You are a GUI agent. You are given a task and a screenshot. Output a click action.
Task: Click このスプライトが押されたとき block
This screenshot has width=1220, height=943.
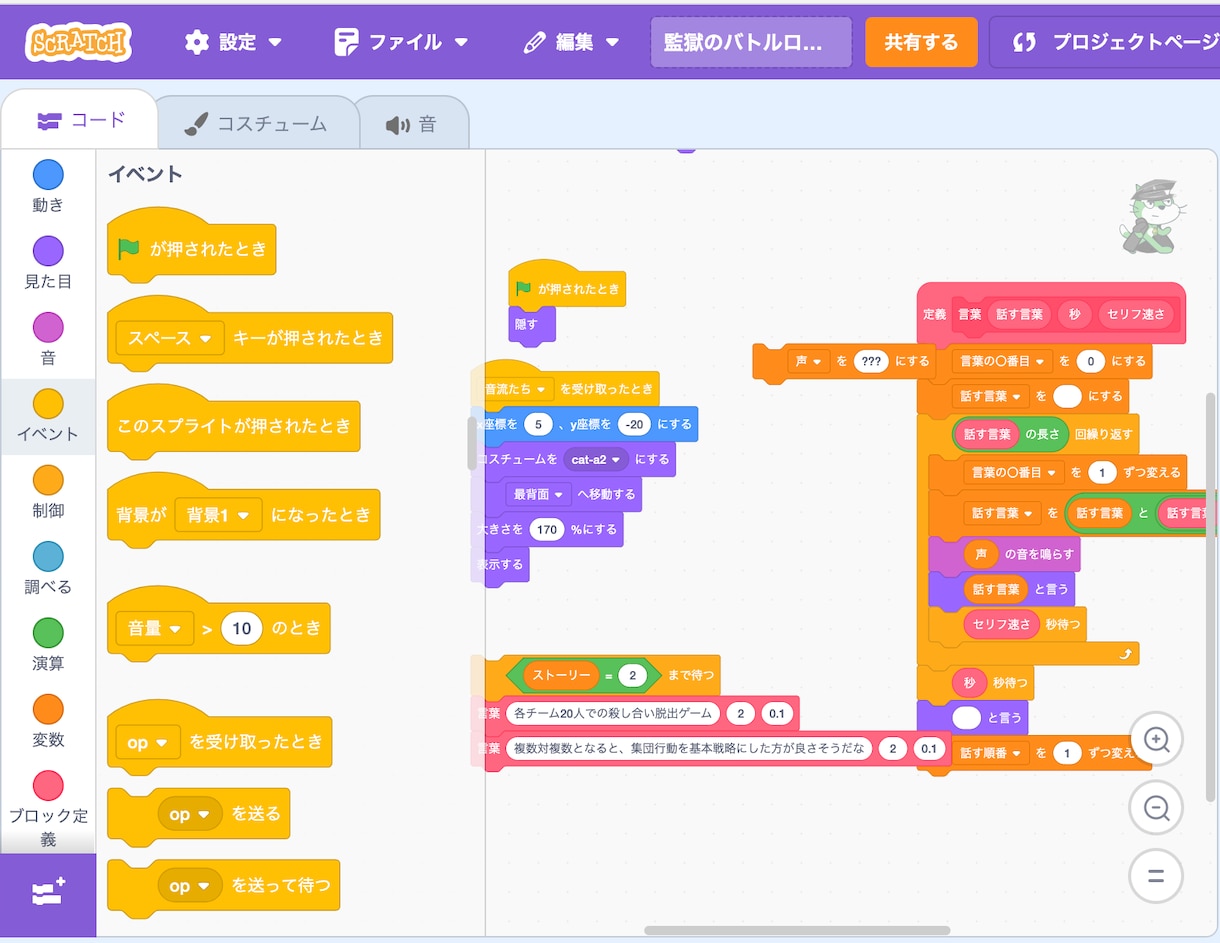pyautogui.click(x=233, y=426)
